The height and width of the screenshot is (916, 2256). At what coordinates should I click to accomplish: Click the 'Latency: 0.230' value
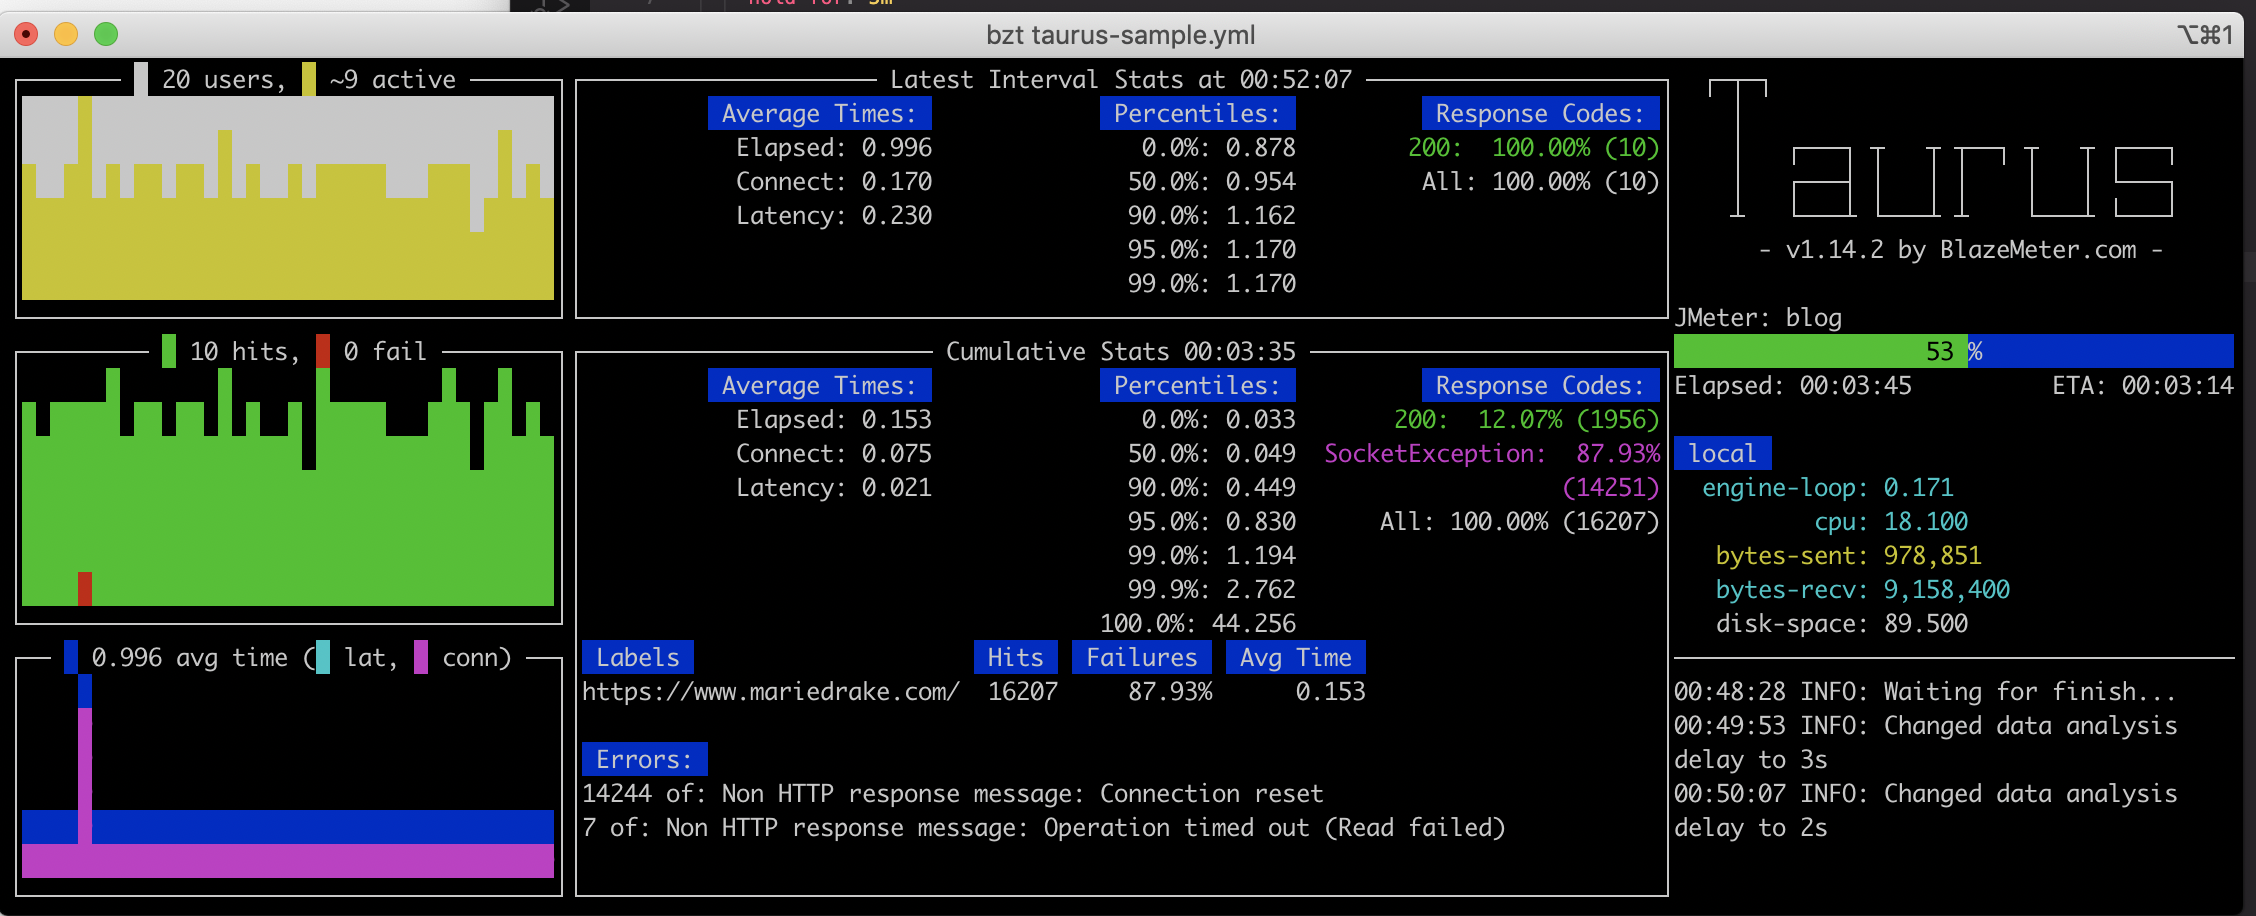(x=834, y=215)
